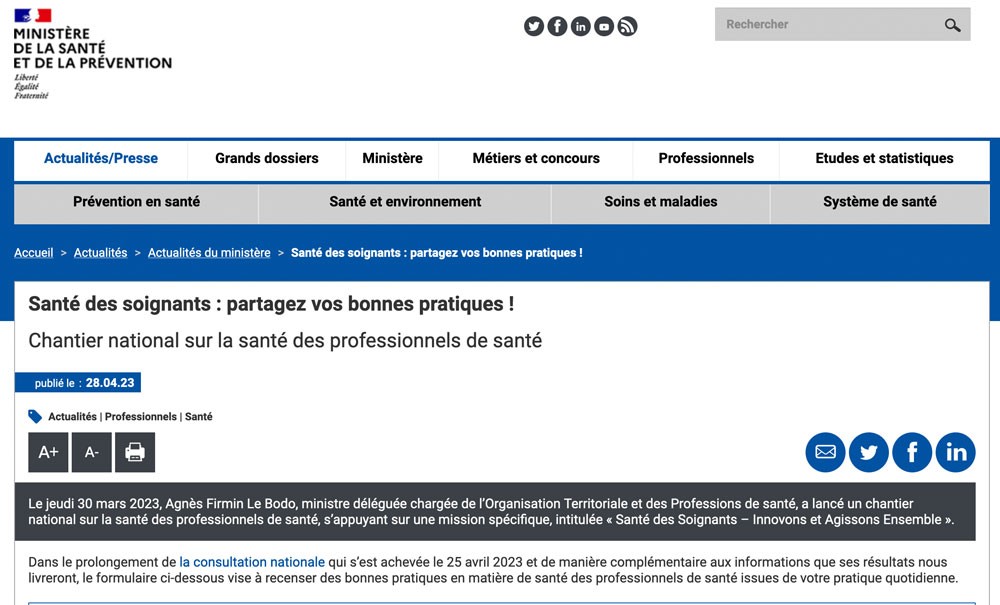Select the Métiers et concours menu item
This screenshot has width=1000, height=605.
(536, 158)
